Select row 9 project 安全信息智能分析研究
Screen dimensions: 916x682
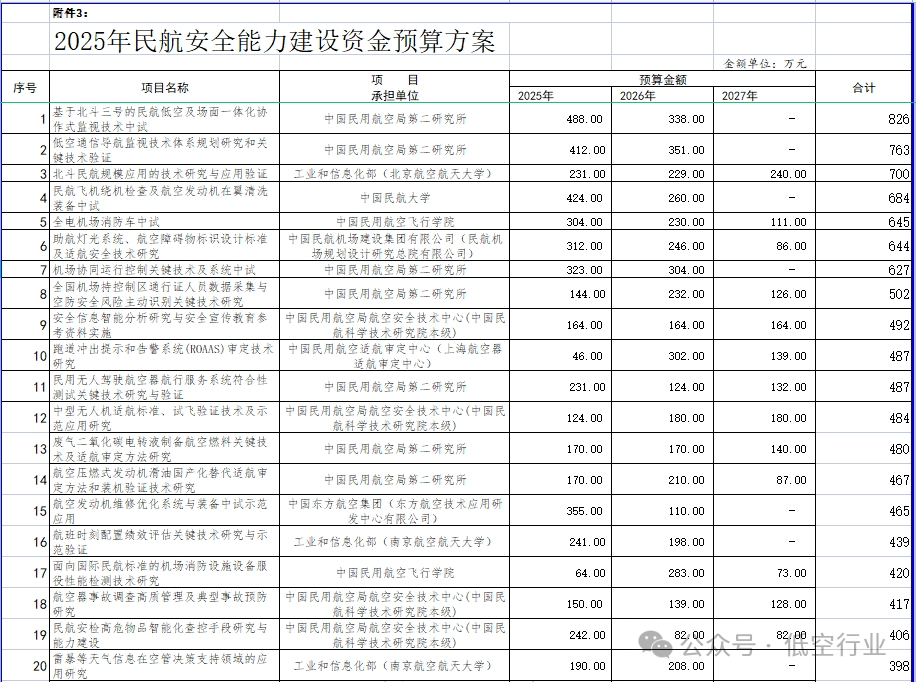tap(165, 324)
